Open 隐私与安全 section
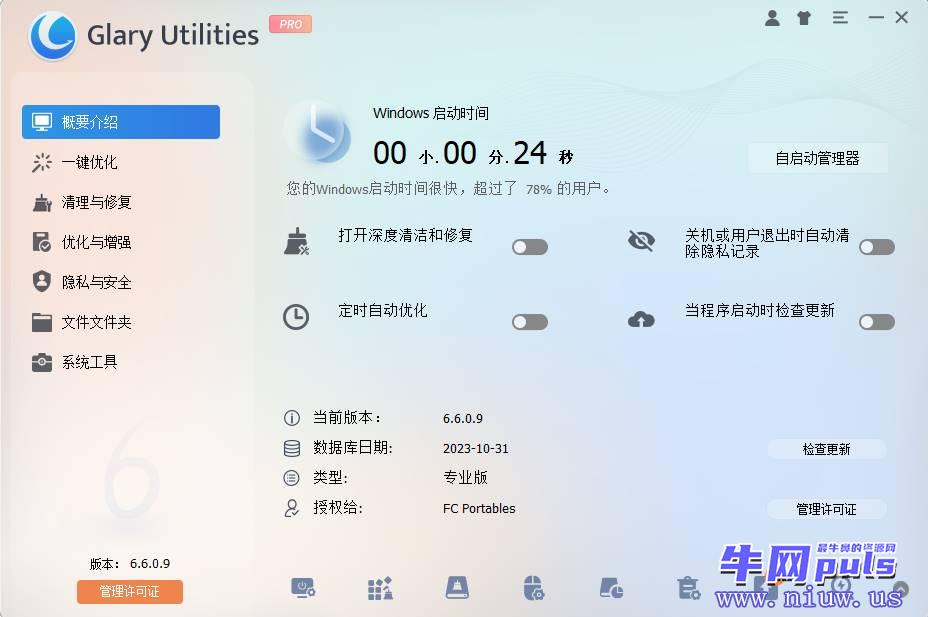The height and width of the screenshot is (617, 928). (121, 282)
